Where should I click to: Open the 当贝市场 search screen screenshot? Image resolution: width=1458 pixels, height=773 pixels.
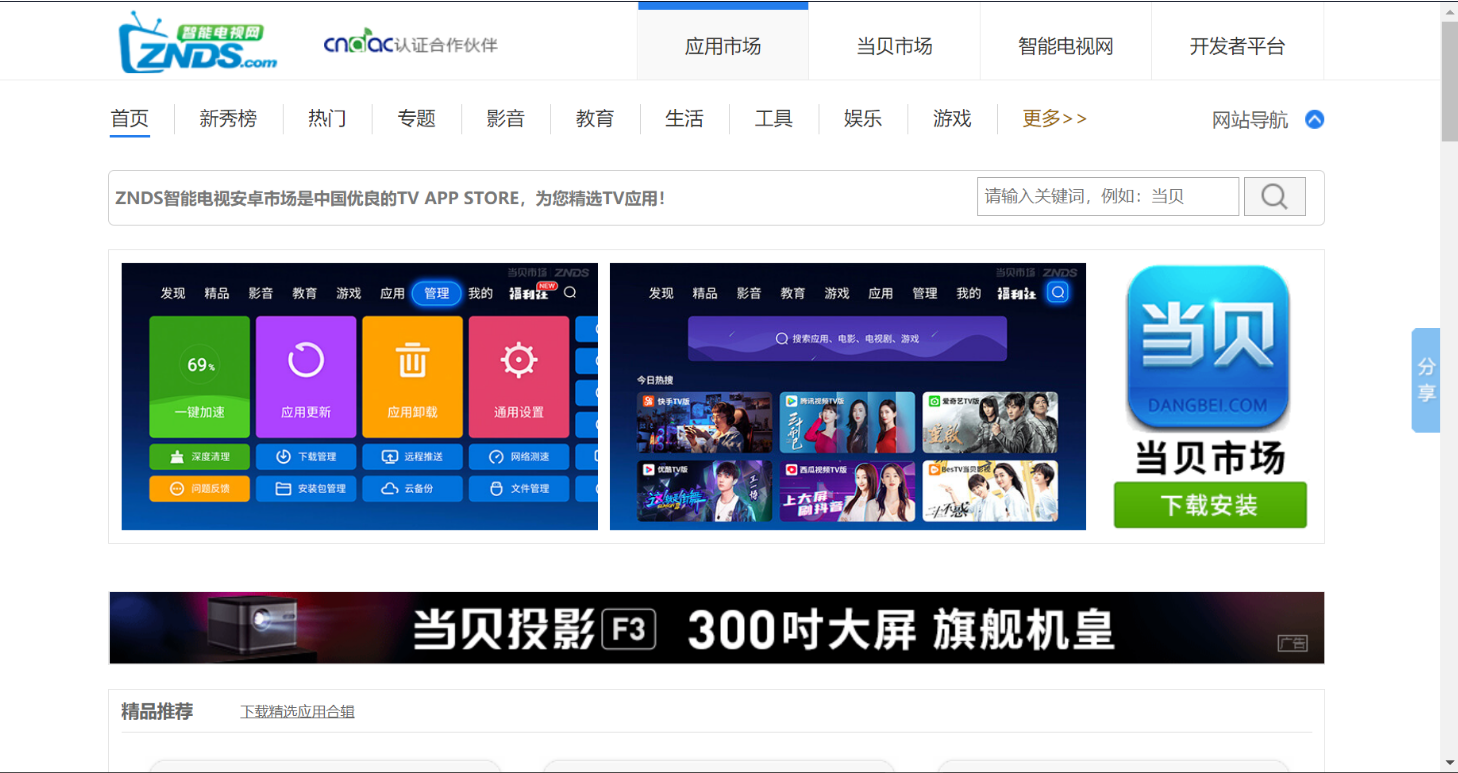(847, 396)
